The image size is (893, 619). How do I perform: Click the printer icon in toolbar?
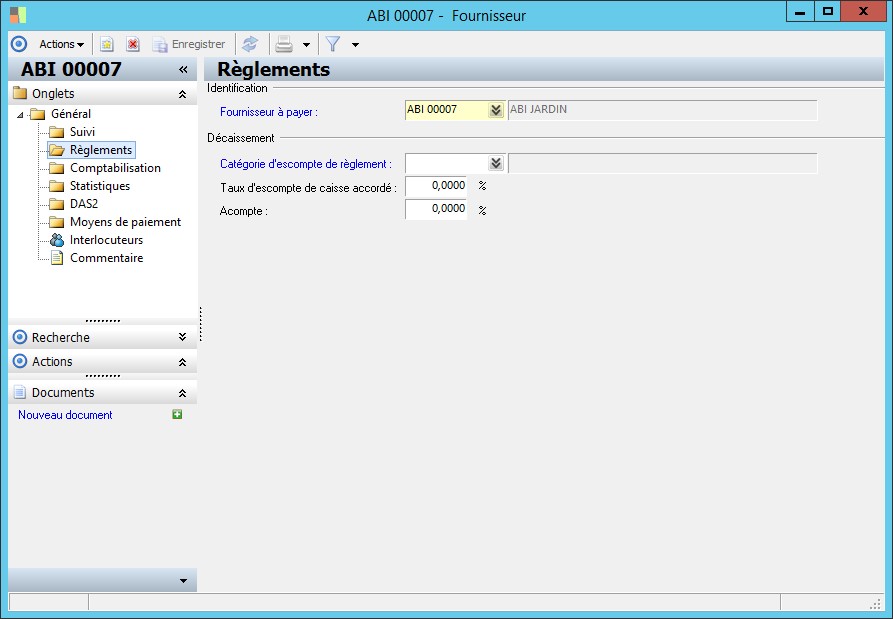coord(284,44)
